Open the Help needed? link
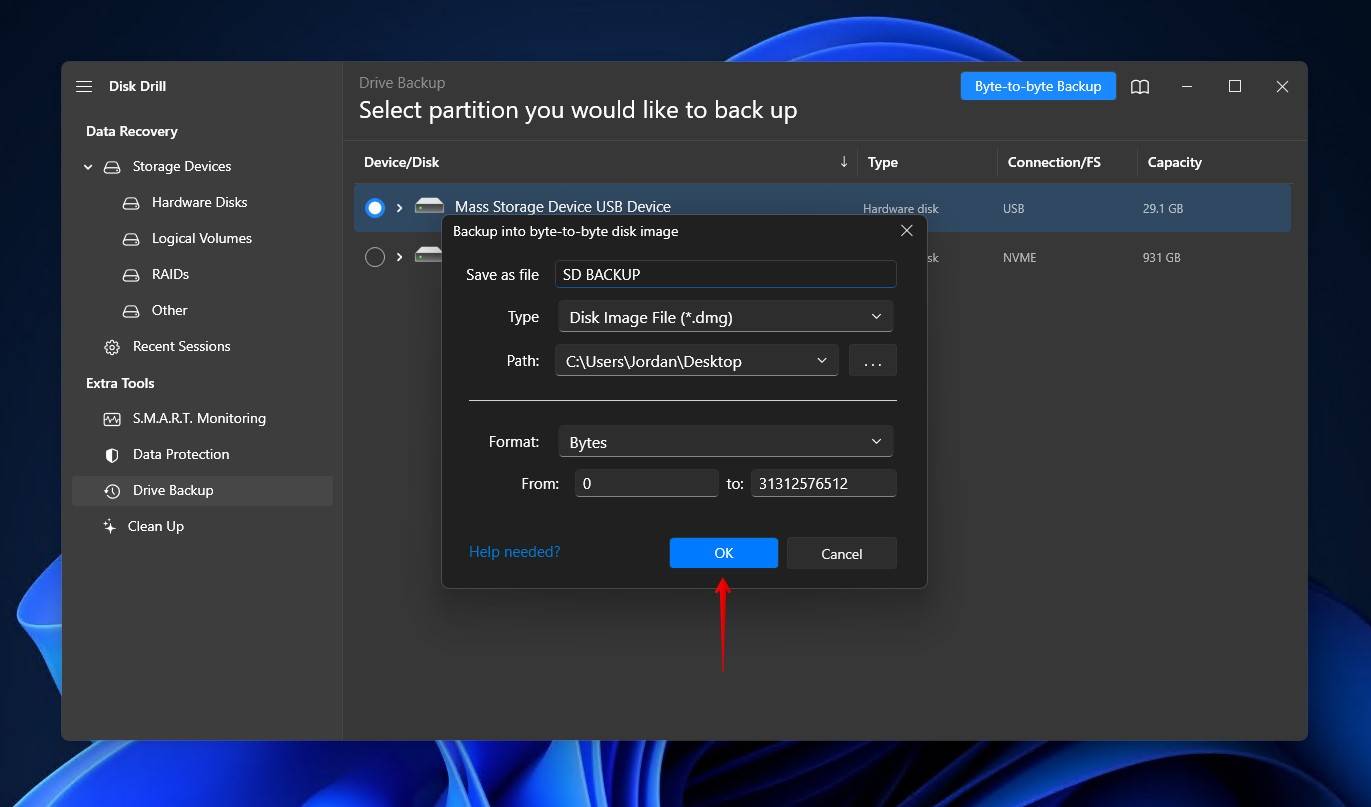Viewport: 1371px width, 807px height. point(514,552)
